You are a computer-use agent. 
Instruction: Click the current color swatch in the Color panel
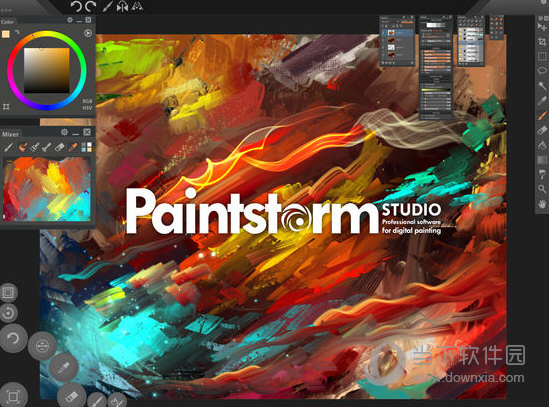(x=6, y=34)
